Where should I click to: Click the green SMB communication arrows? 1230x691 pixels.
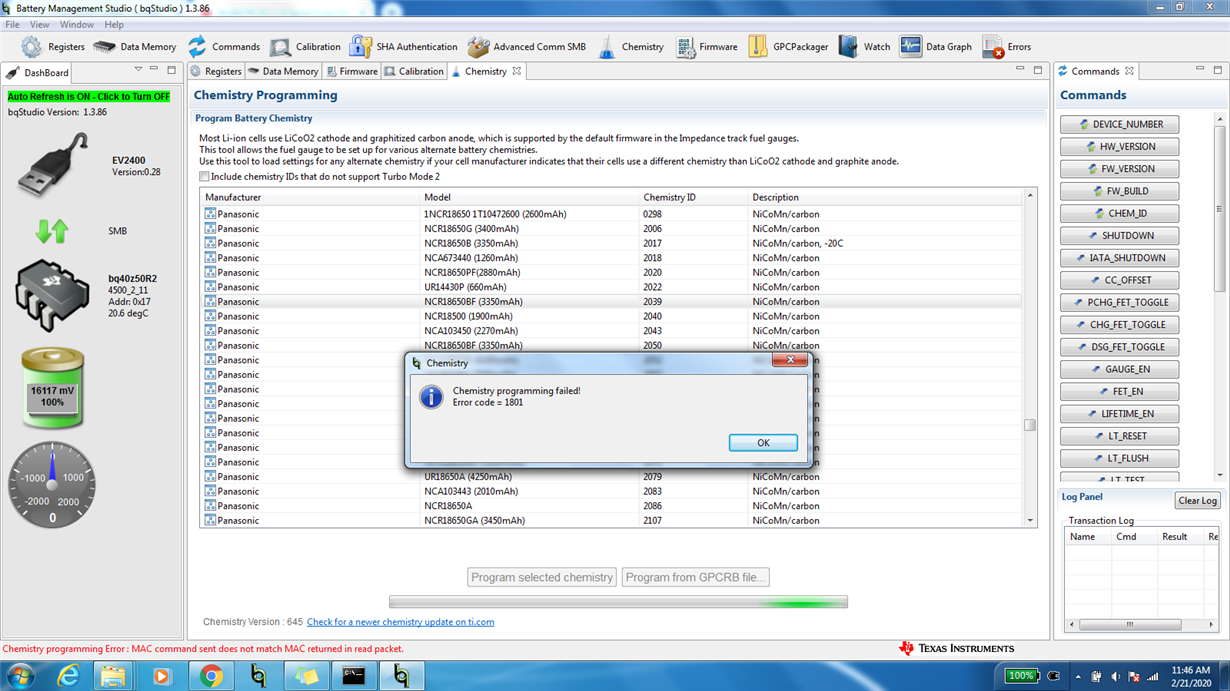click(x=52, y=231)
